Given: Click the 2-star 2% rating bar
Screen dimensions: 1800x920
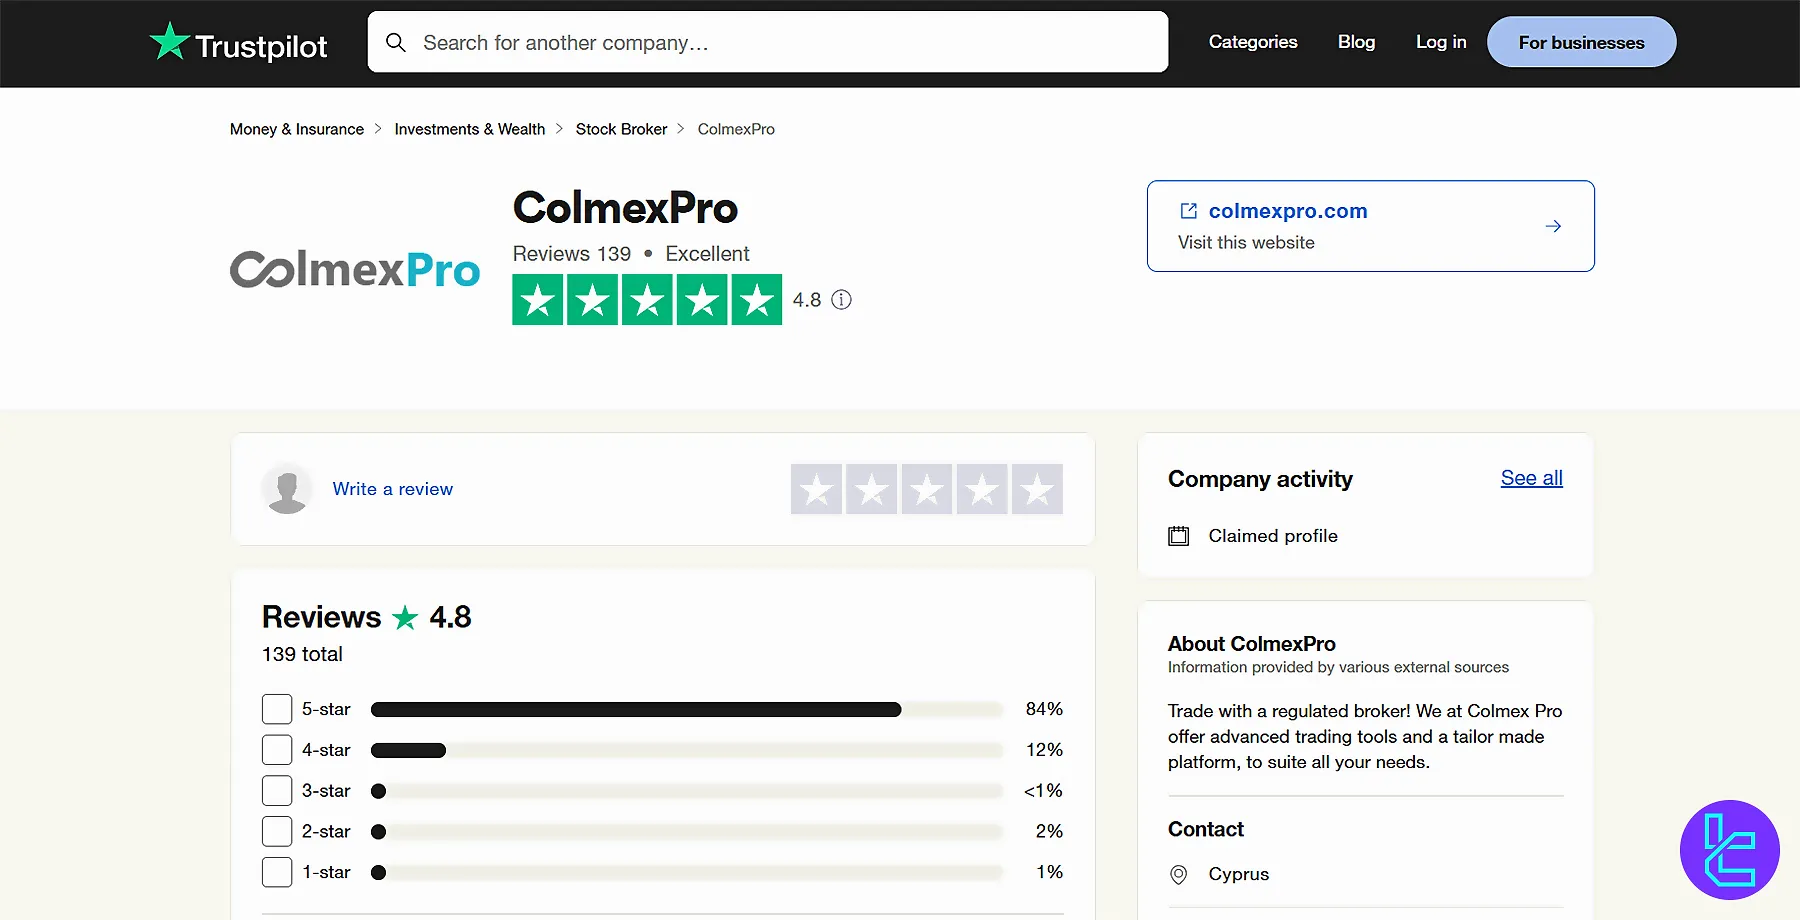Looking at the screenshot, I should coord(686,832).
